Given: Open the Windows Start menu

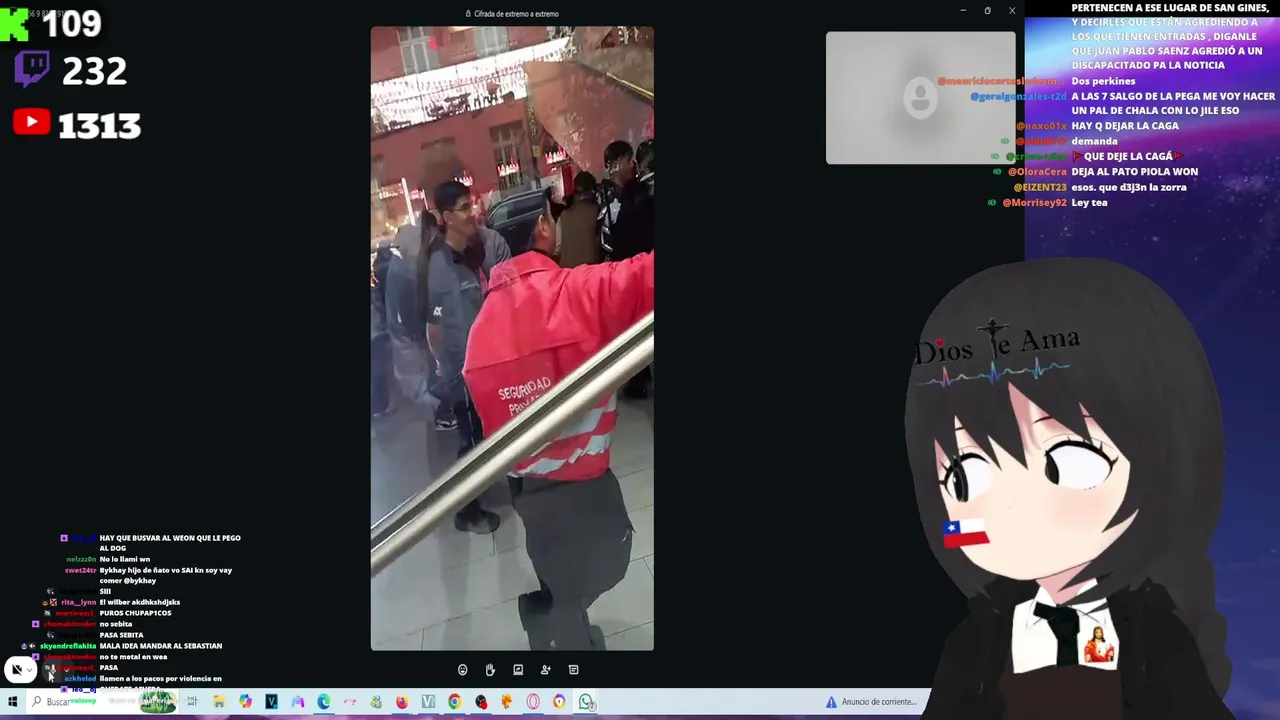Looking at the screenshot, I should tap(12, 702).
